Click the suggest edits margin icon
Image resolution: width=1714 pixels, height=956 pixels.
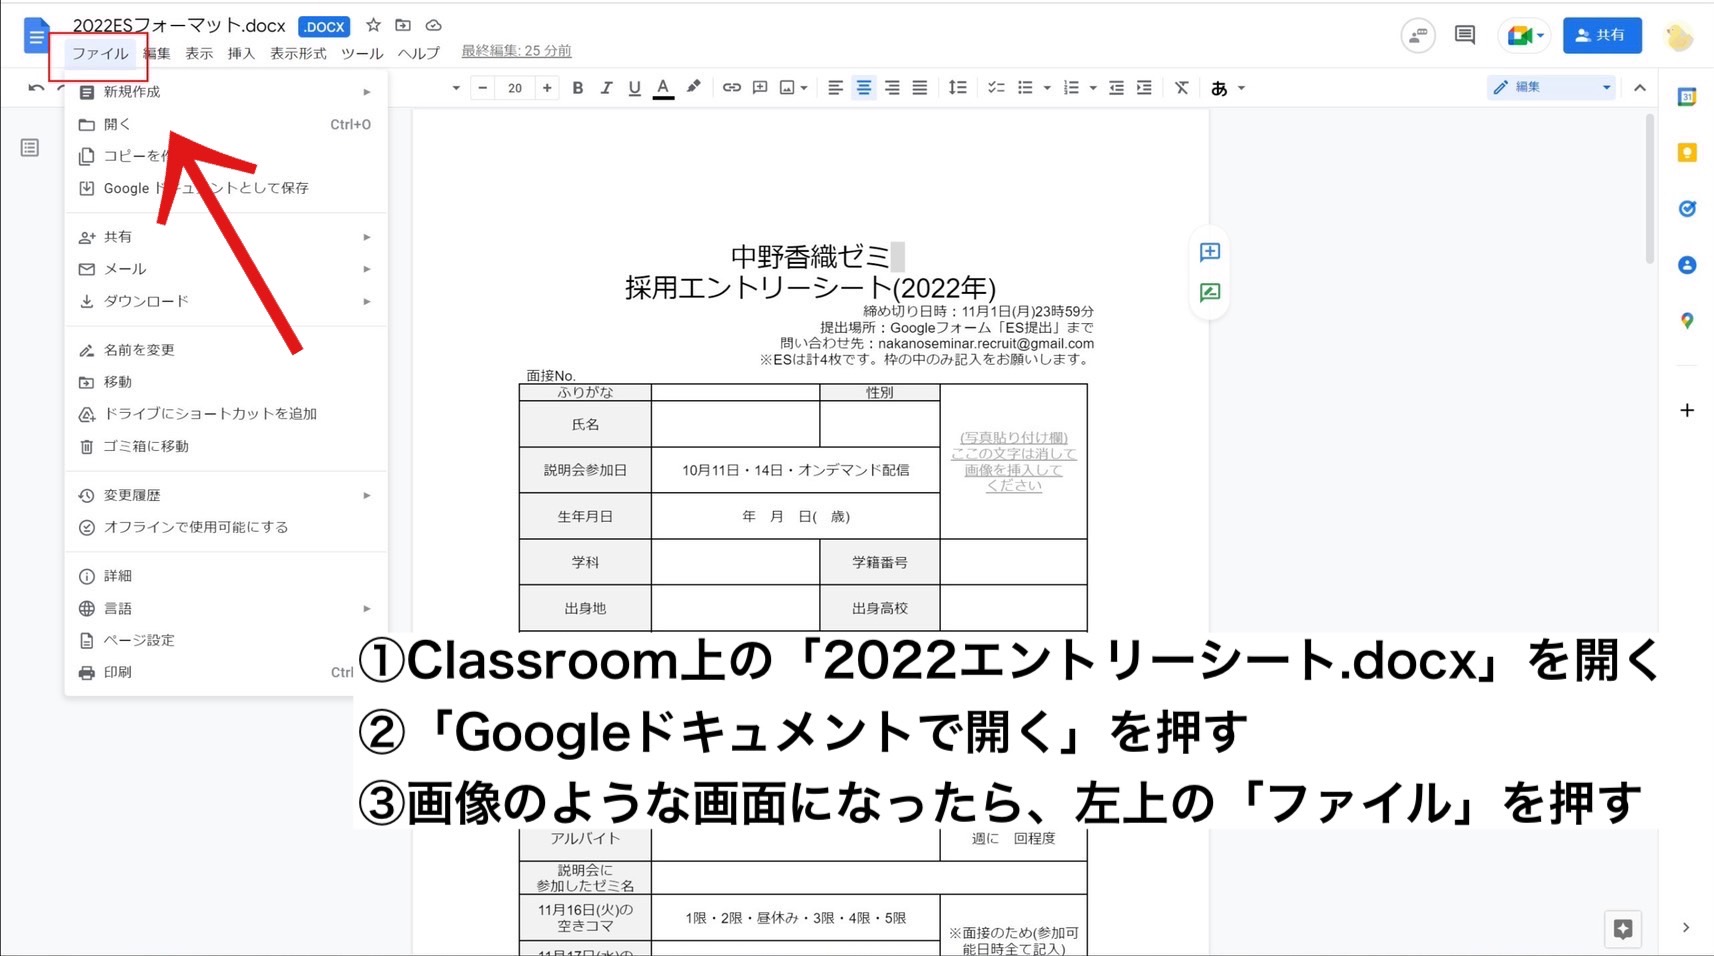pos(1210,293)
